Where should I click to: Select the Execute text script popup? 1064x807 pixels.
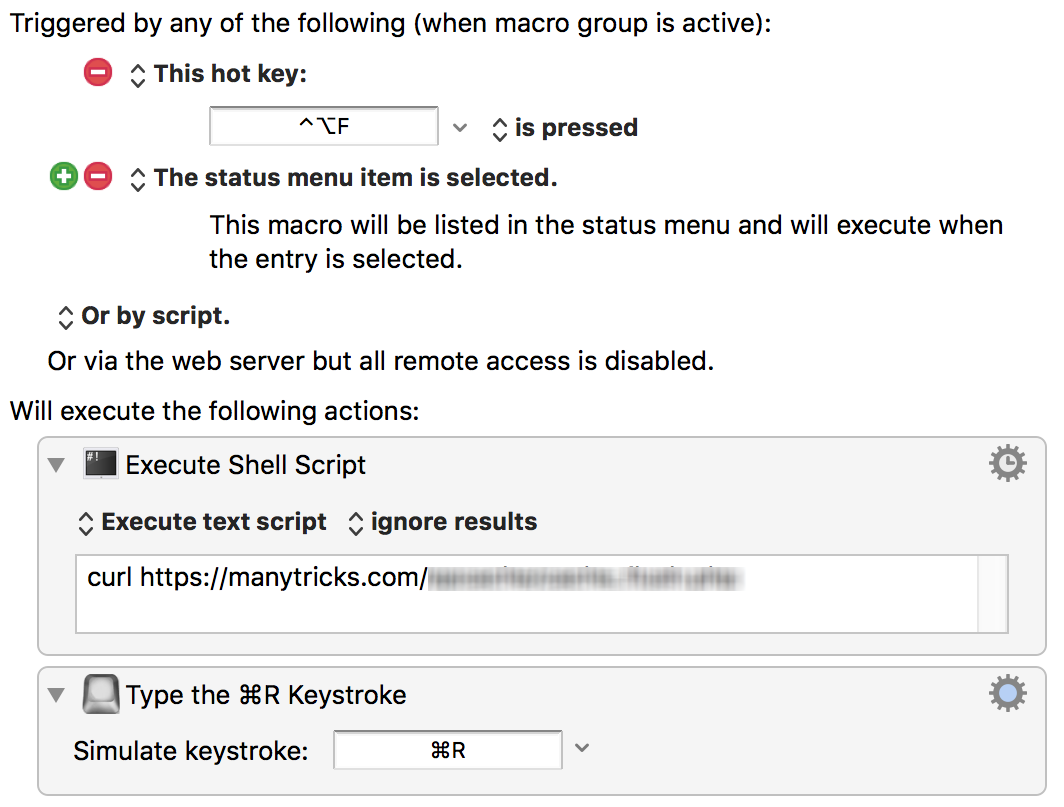[202, 522]
